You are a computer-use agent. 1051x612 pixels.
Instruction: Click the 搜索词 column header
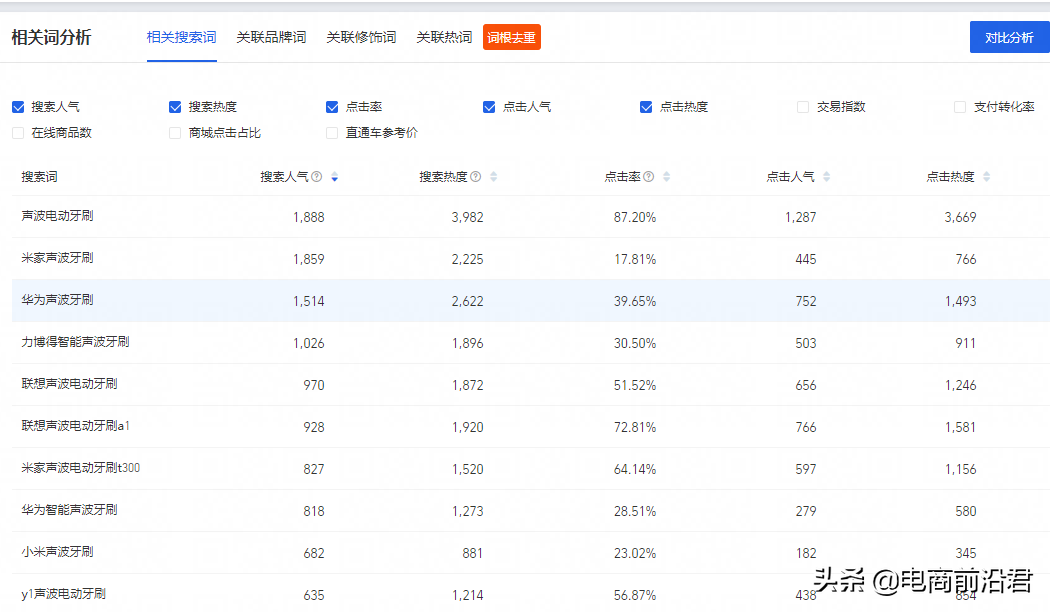40,177
